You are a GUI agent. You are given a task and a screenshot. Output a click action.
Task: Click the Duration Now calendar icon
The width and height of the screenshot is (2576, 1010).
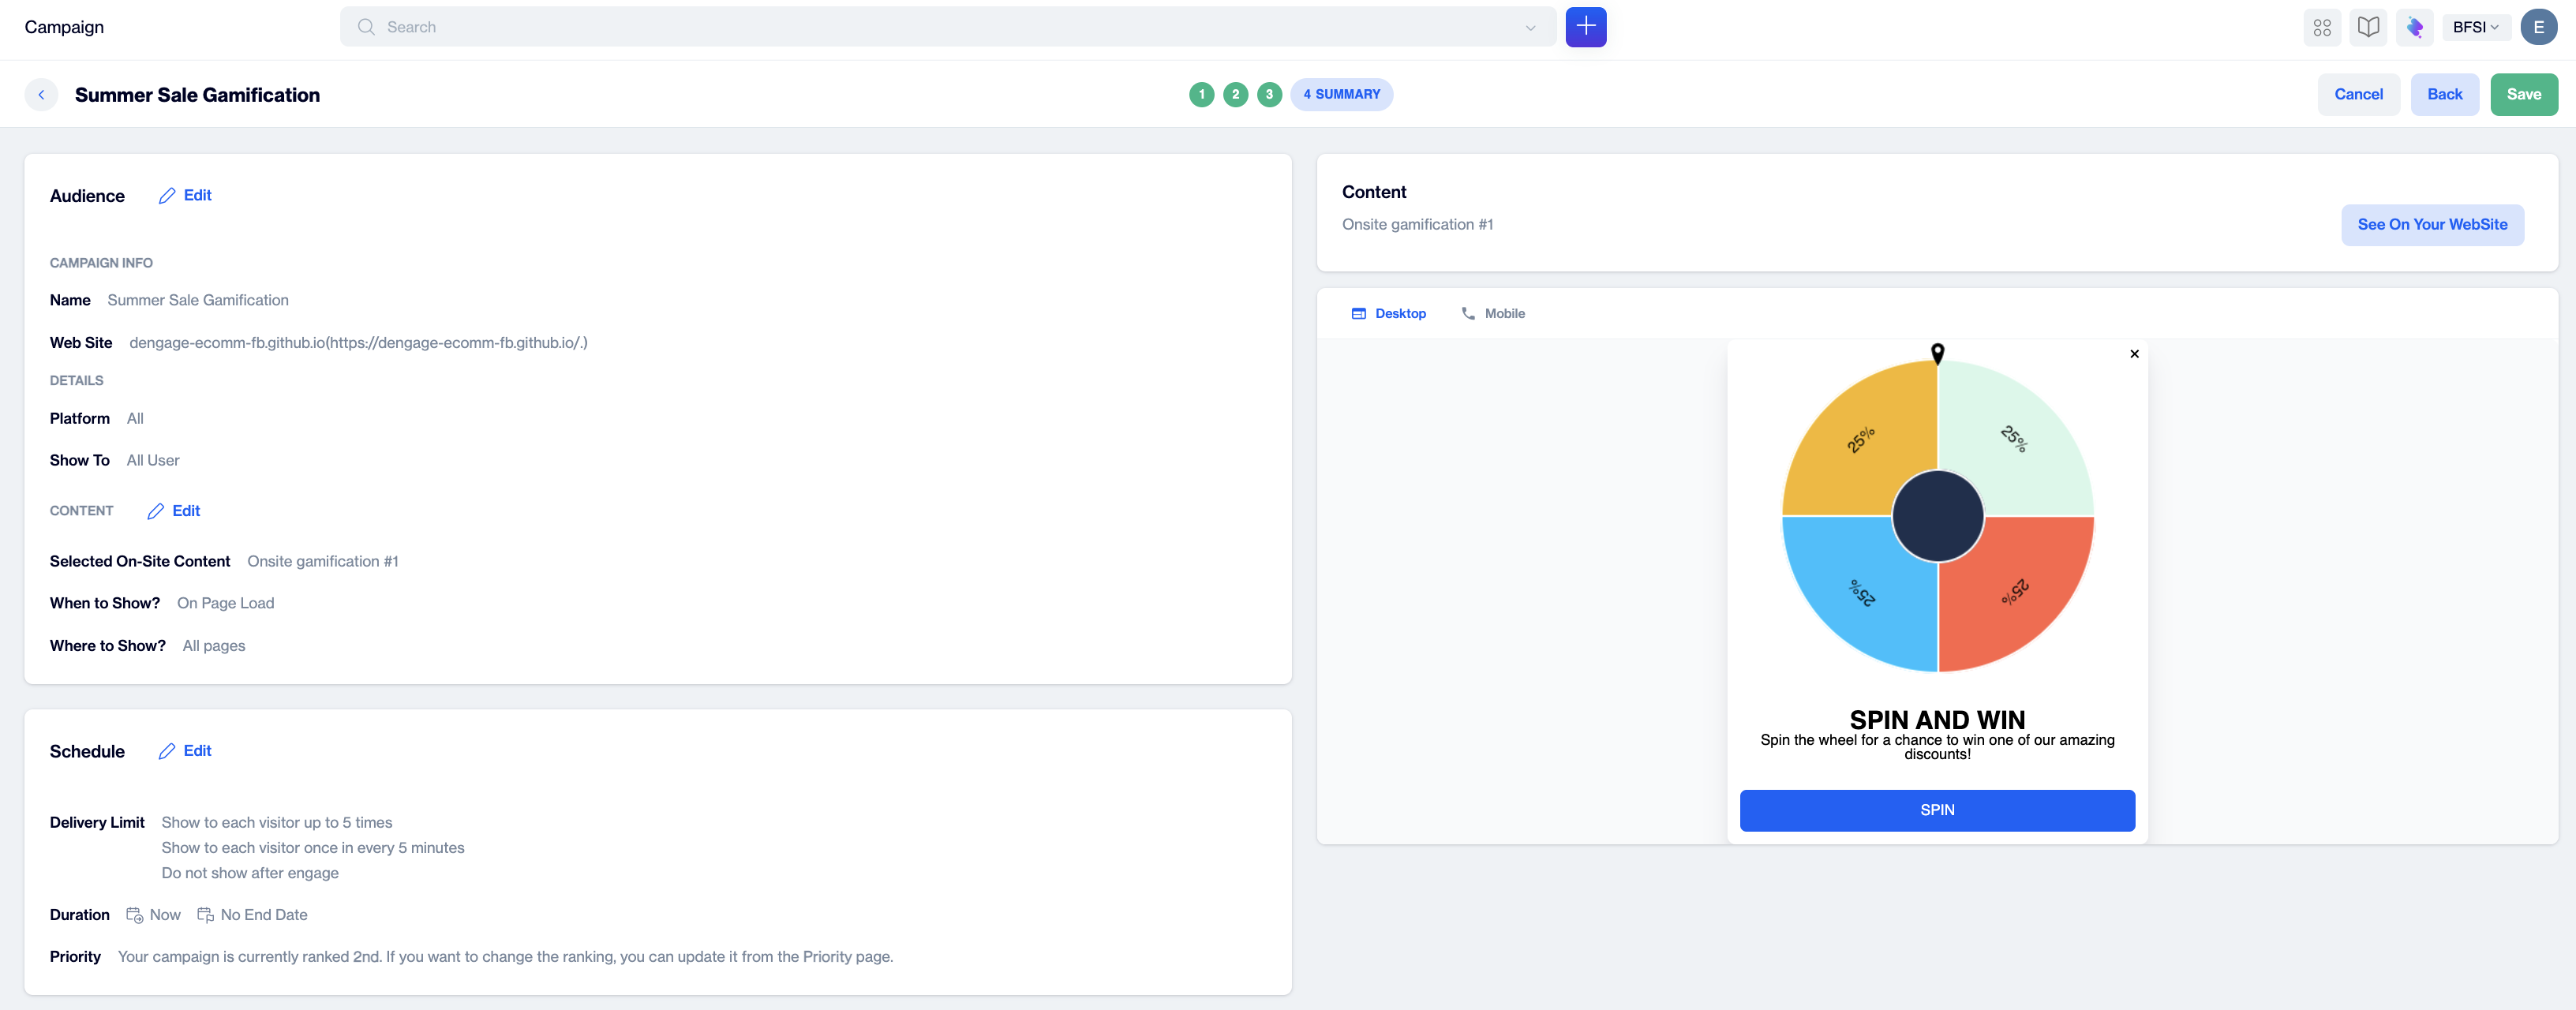134,915
